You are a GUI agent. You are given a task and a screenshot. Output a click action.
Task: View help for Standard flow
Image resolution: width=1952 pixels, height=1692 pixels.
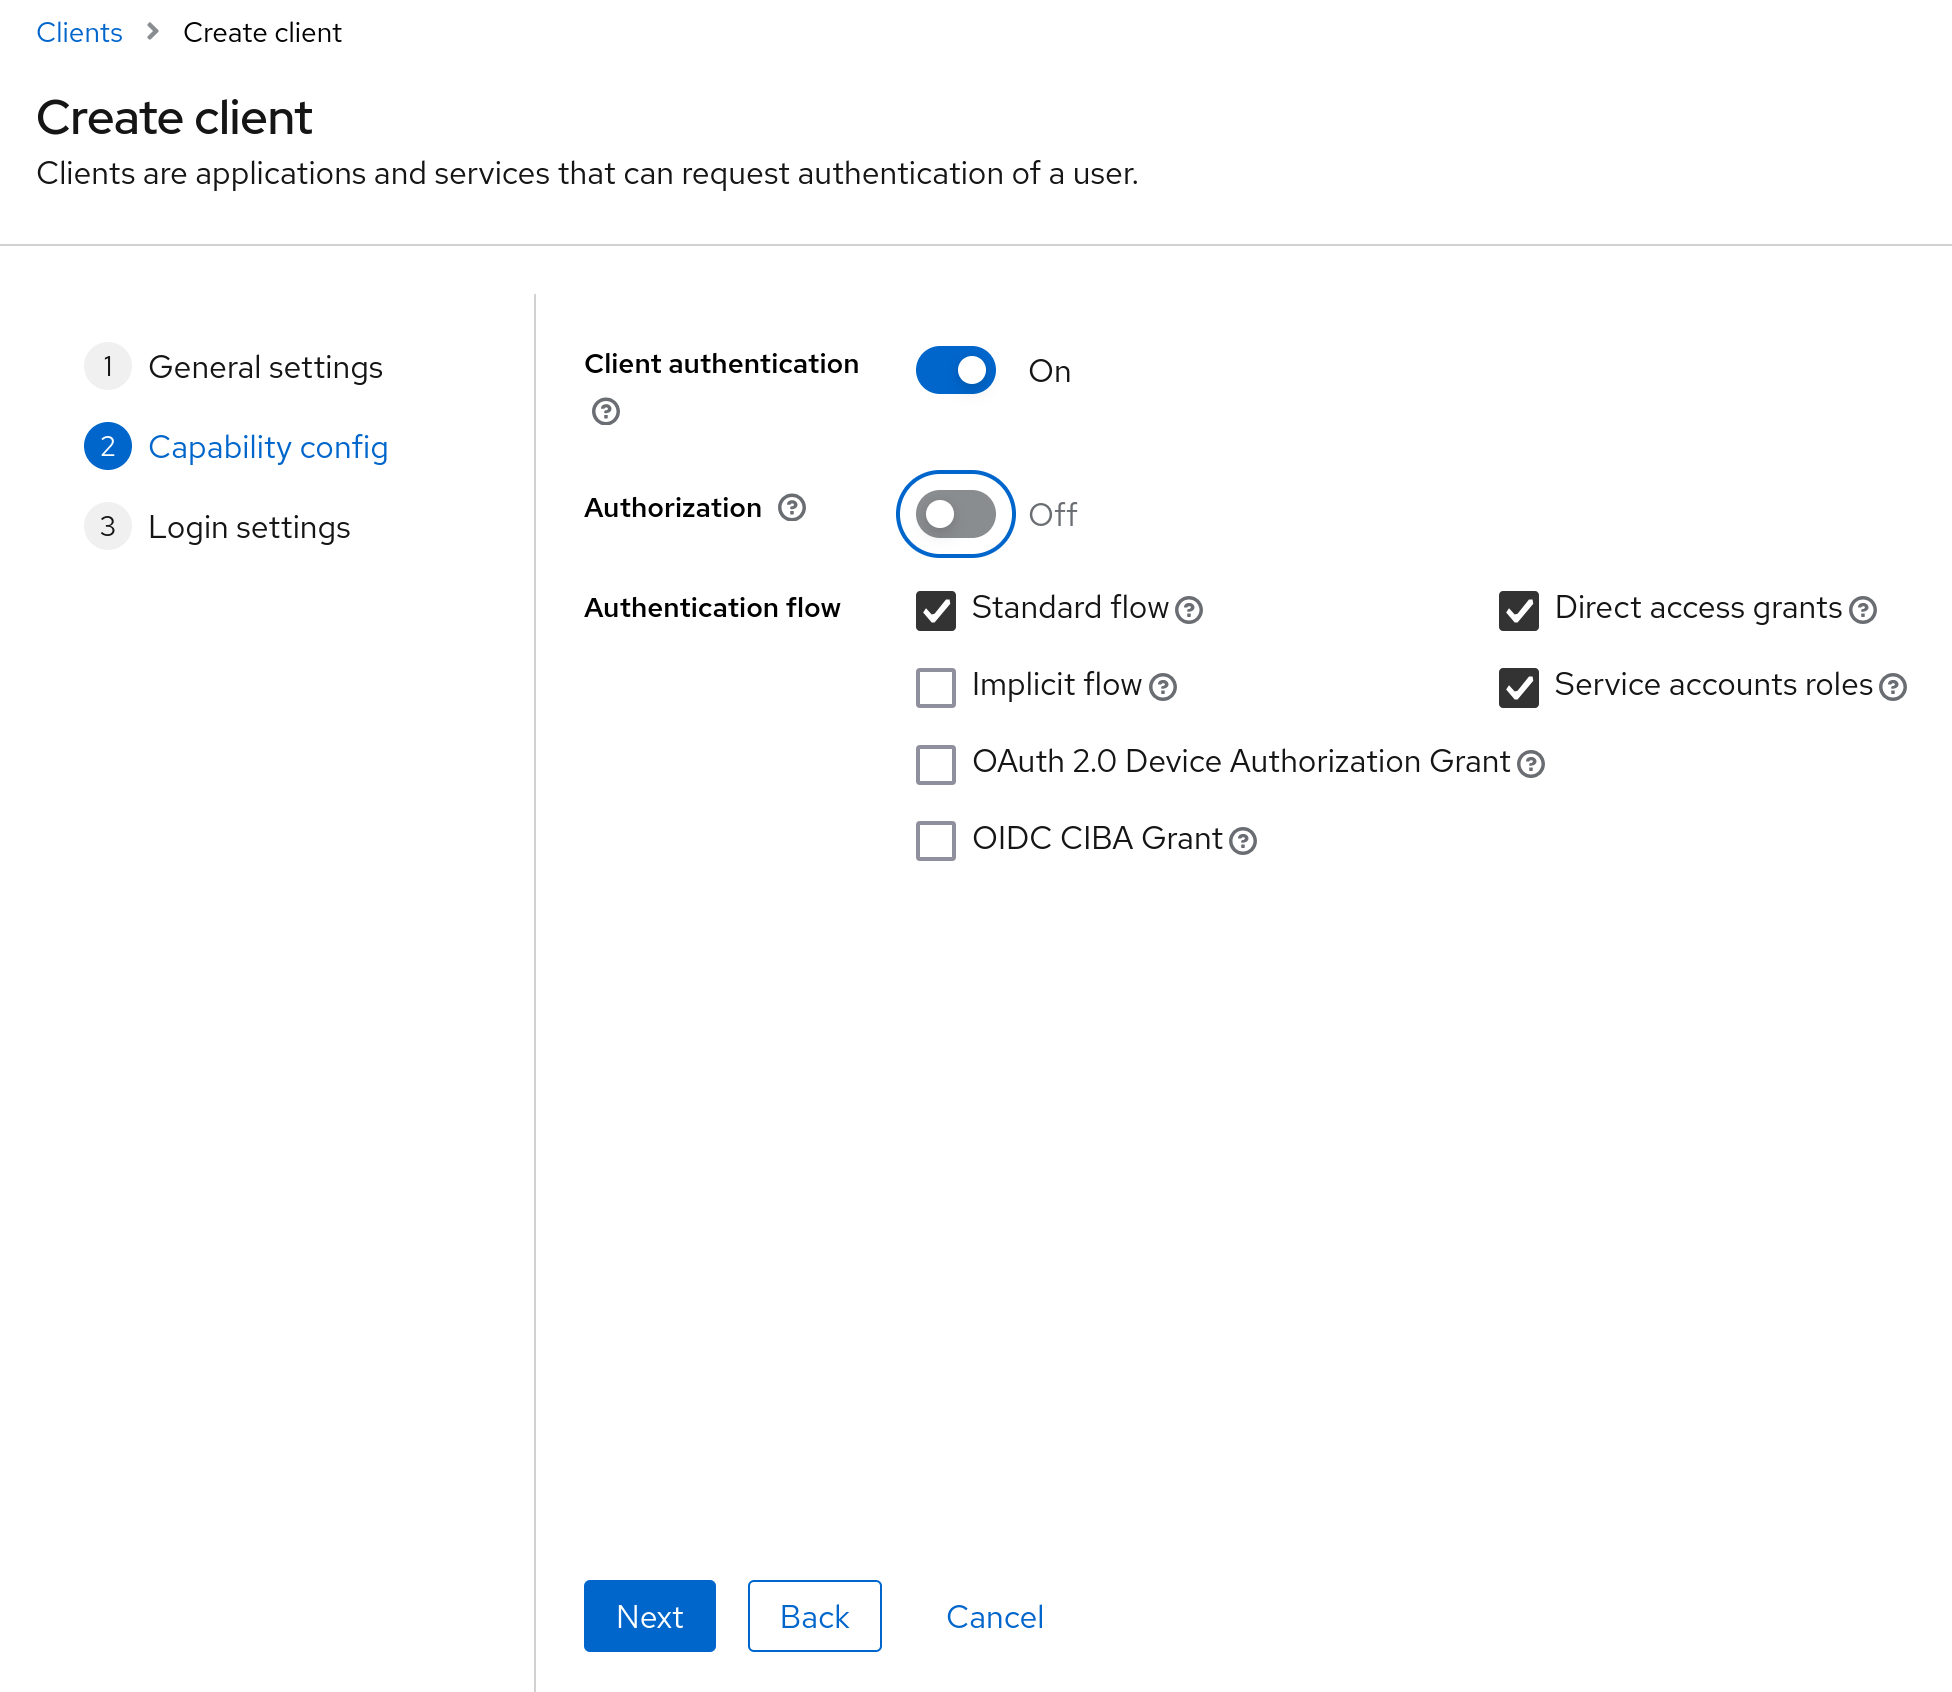1189,611
